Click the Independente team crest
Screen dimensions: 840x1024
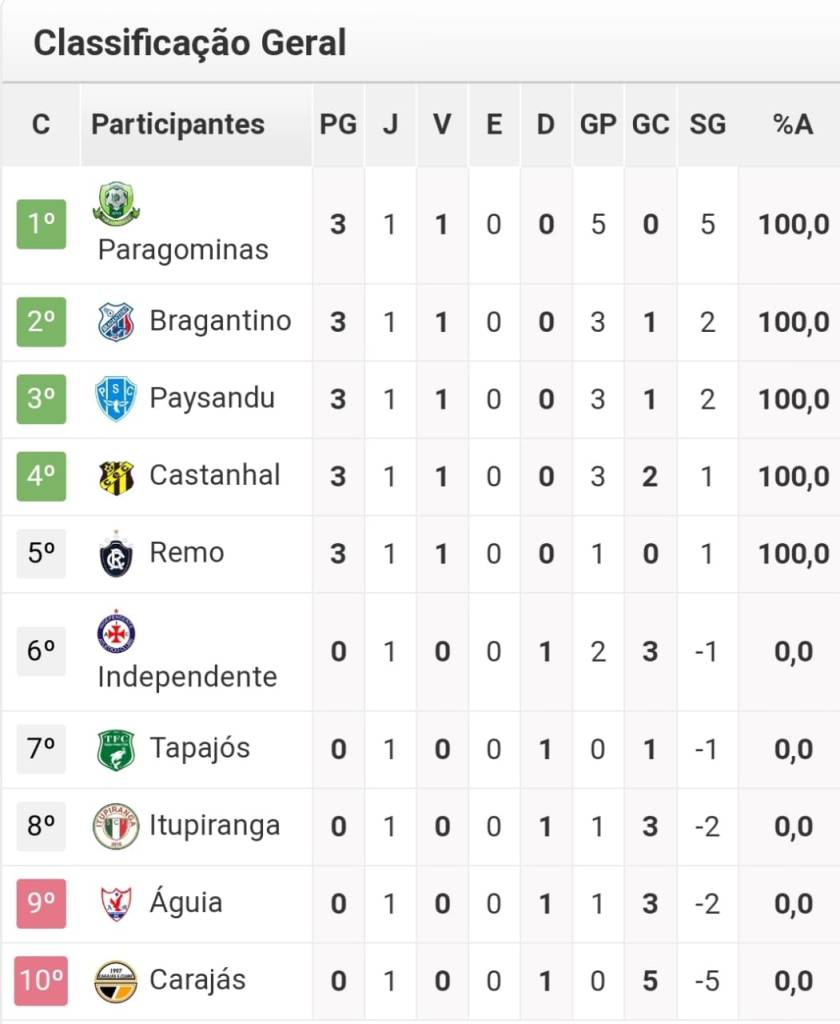click(x=116, y=632)
